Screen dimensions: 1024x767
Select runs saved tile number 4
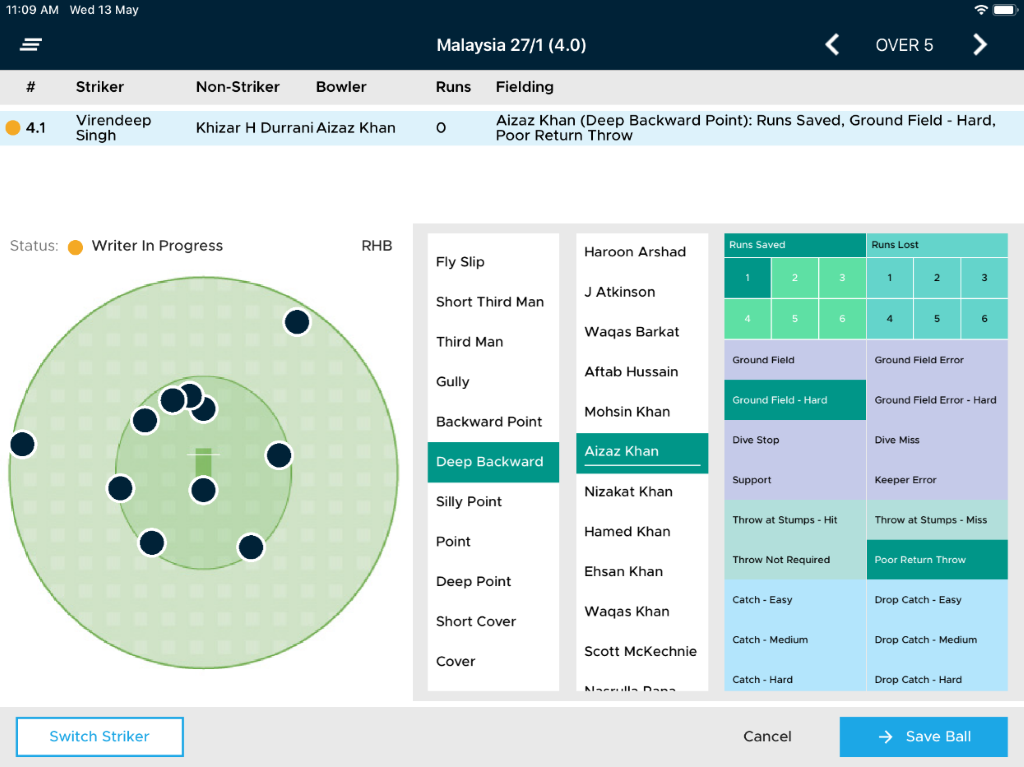pos(747,319)
